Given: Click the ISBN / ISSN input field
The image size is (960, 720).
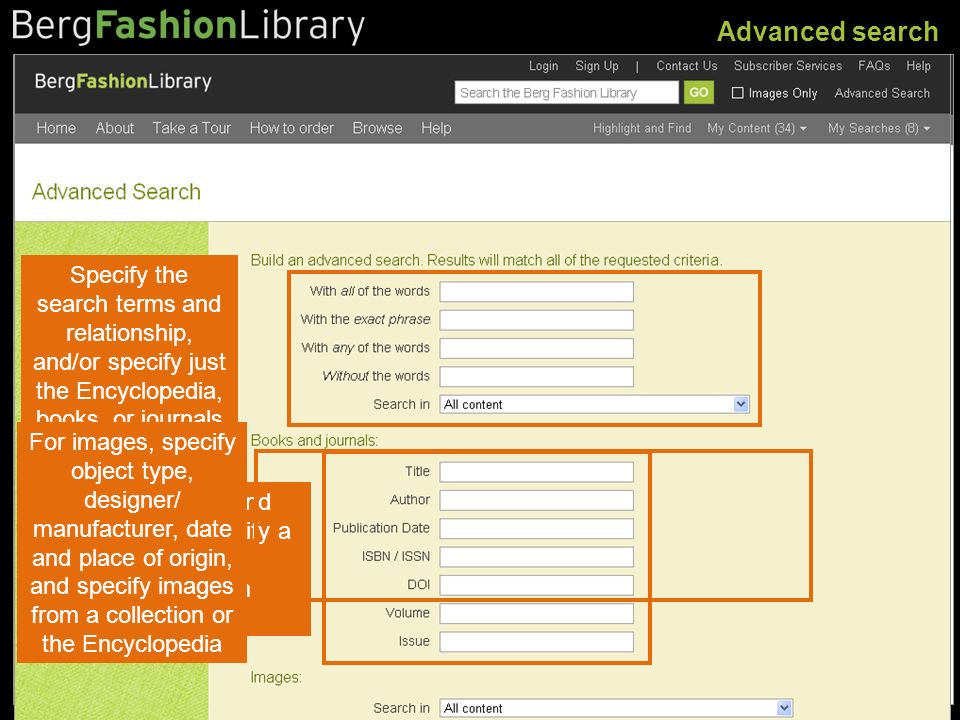Looking at the screenshot, I should (x=536, y=557).
